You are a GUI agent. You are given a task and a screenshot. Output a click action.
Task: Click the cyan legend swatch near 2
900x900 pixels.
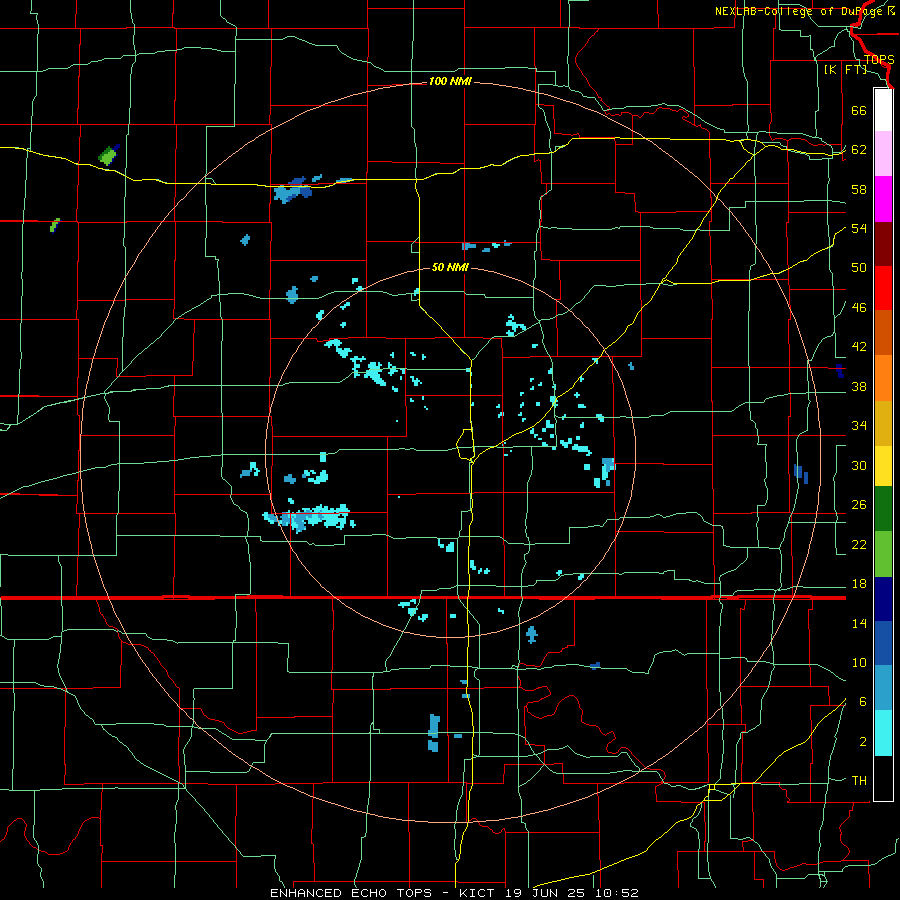pos(883,733)
